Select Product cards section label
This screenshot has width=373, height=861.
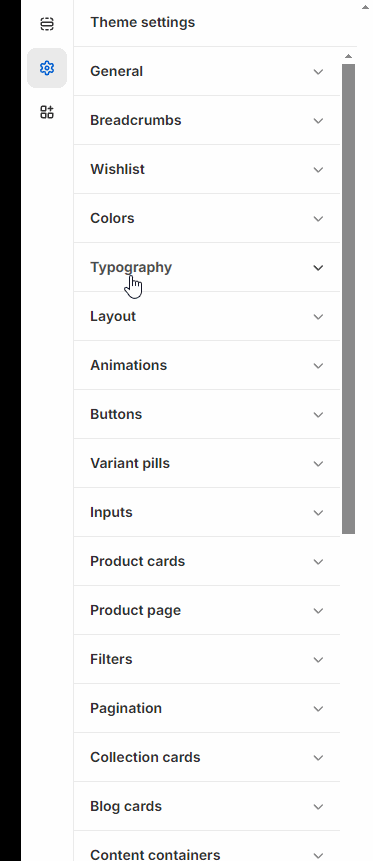pyautogui.click(x=137, y=561)
